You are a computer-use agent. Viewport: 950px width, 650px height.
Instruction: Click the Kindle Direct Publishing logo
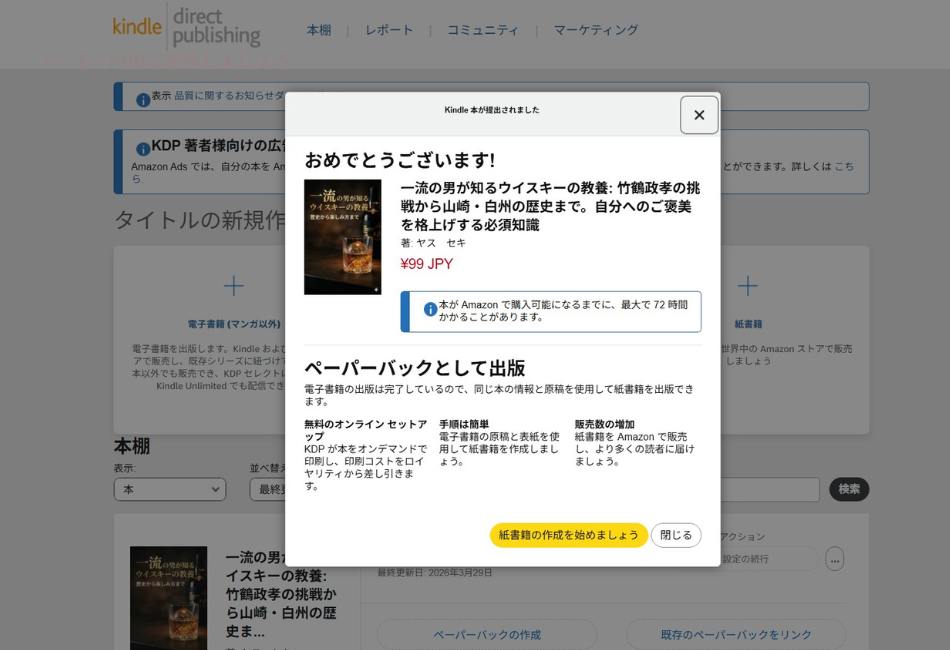point(185,30)
